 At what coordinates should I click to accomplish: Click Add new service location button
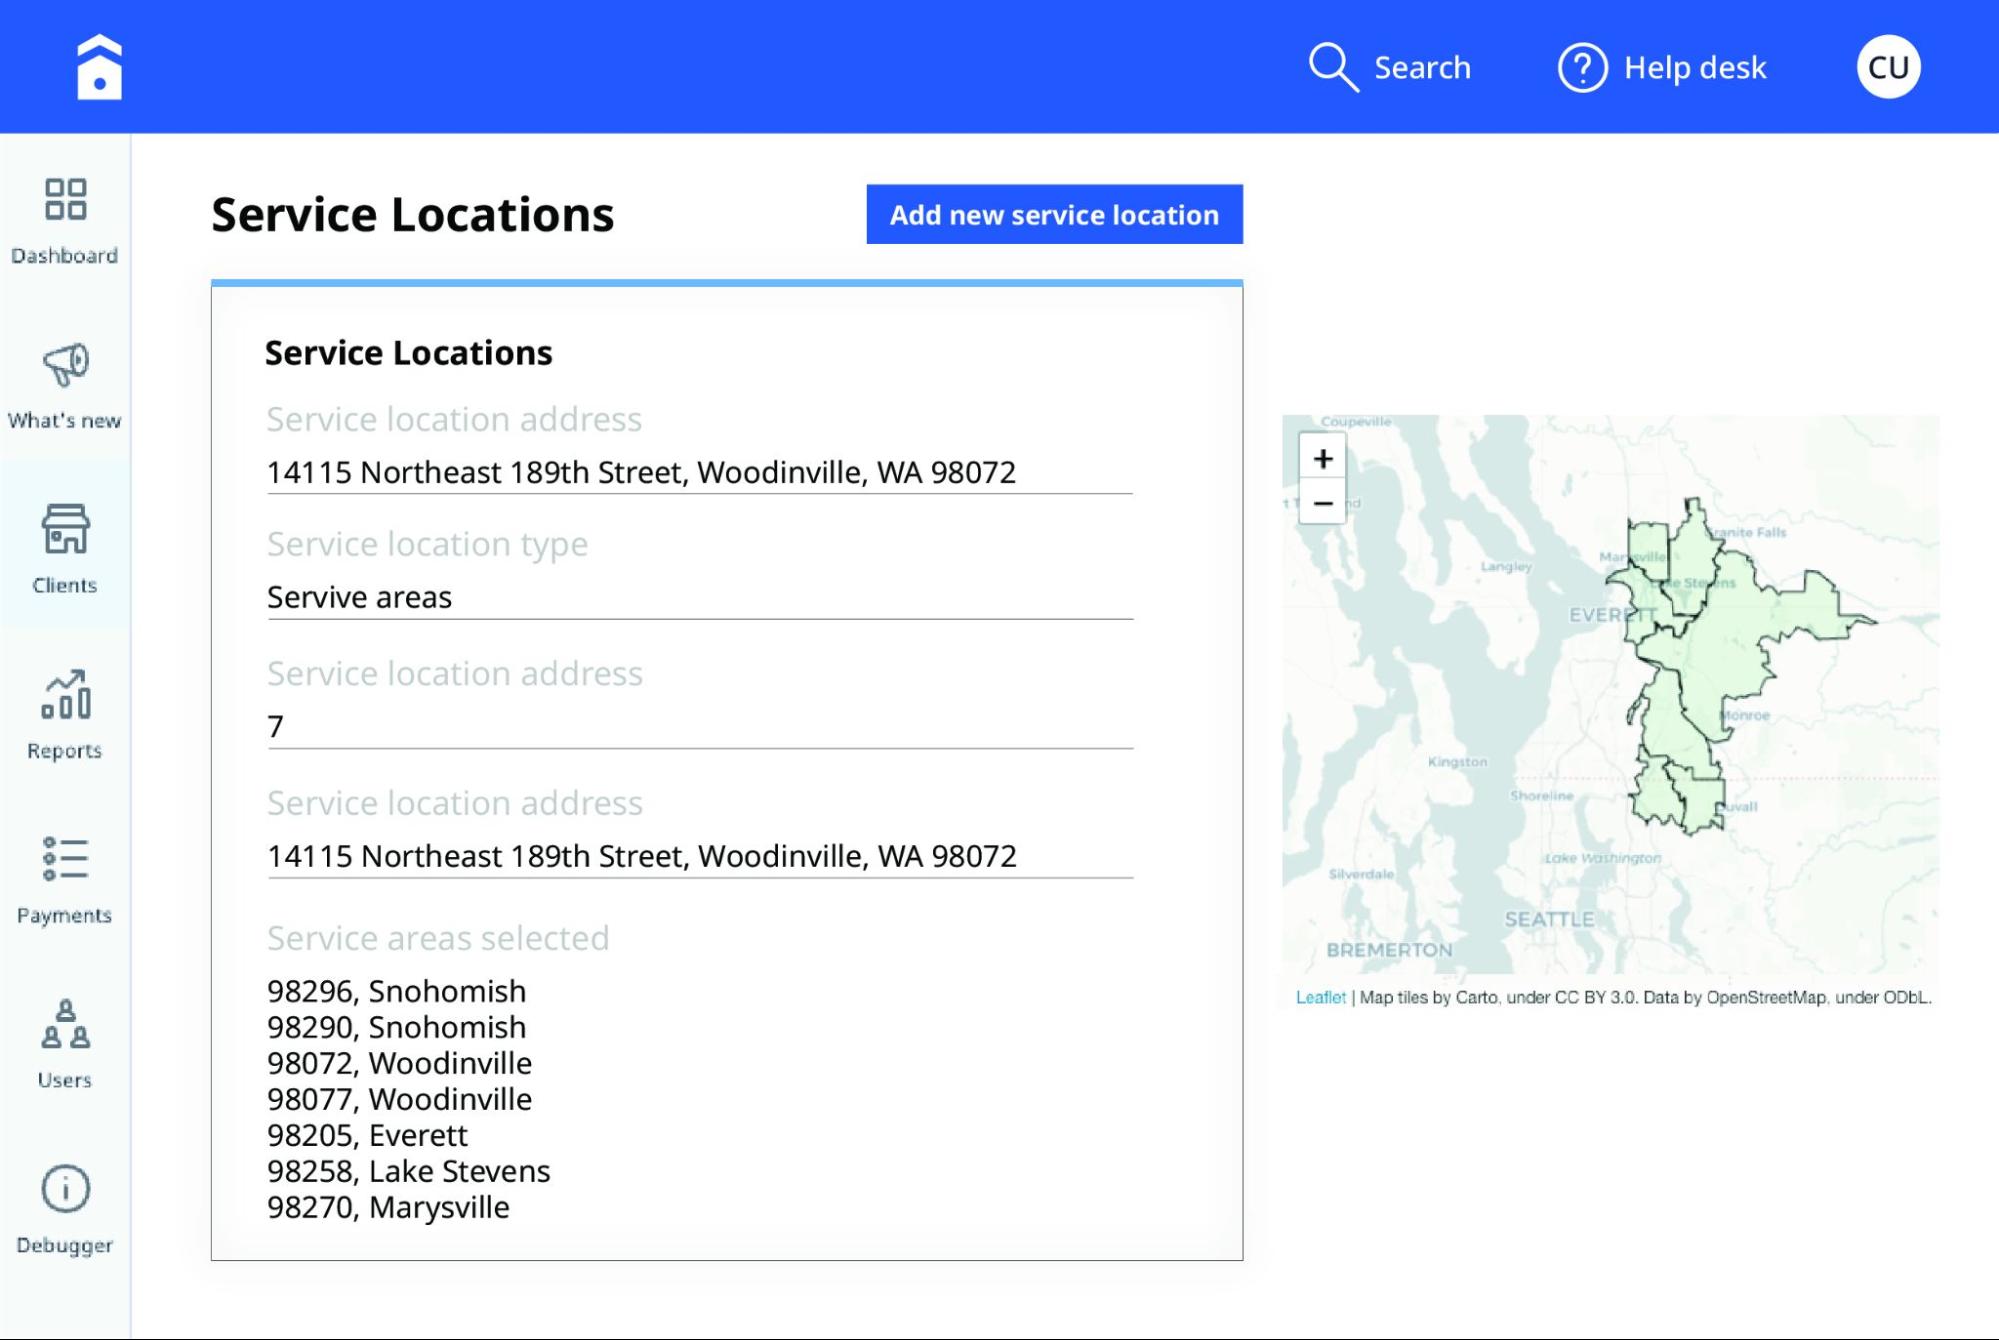click(x=1054, y=214)
